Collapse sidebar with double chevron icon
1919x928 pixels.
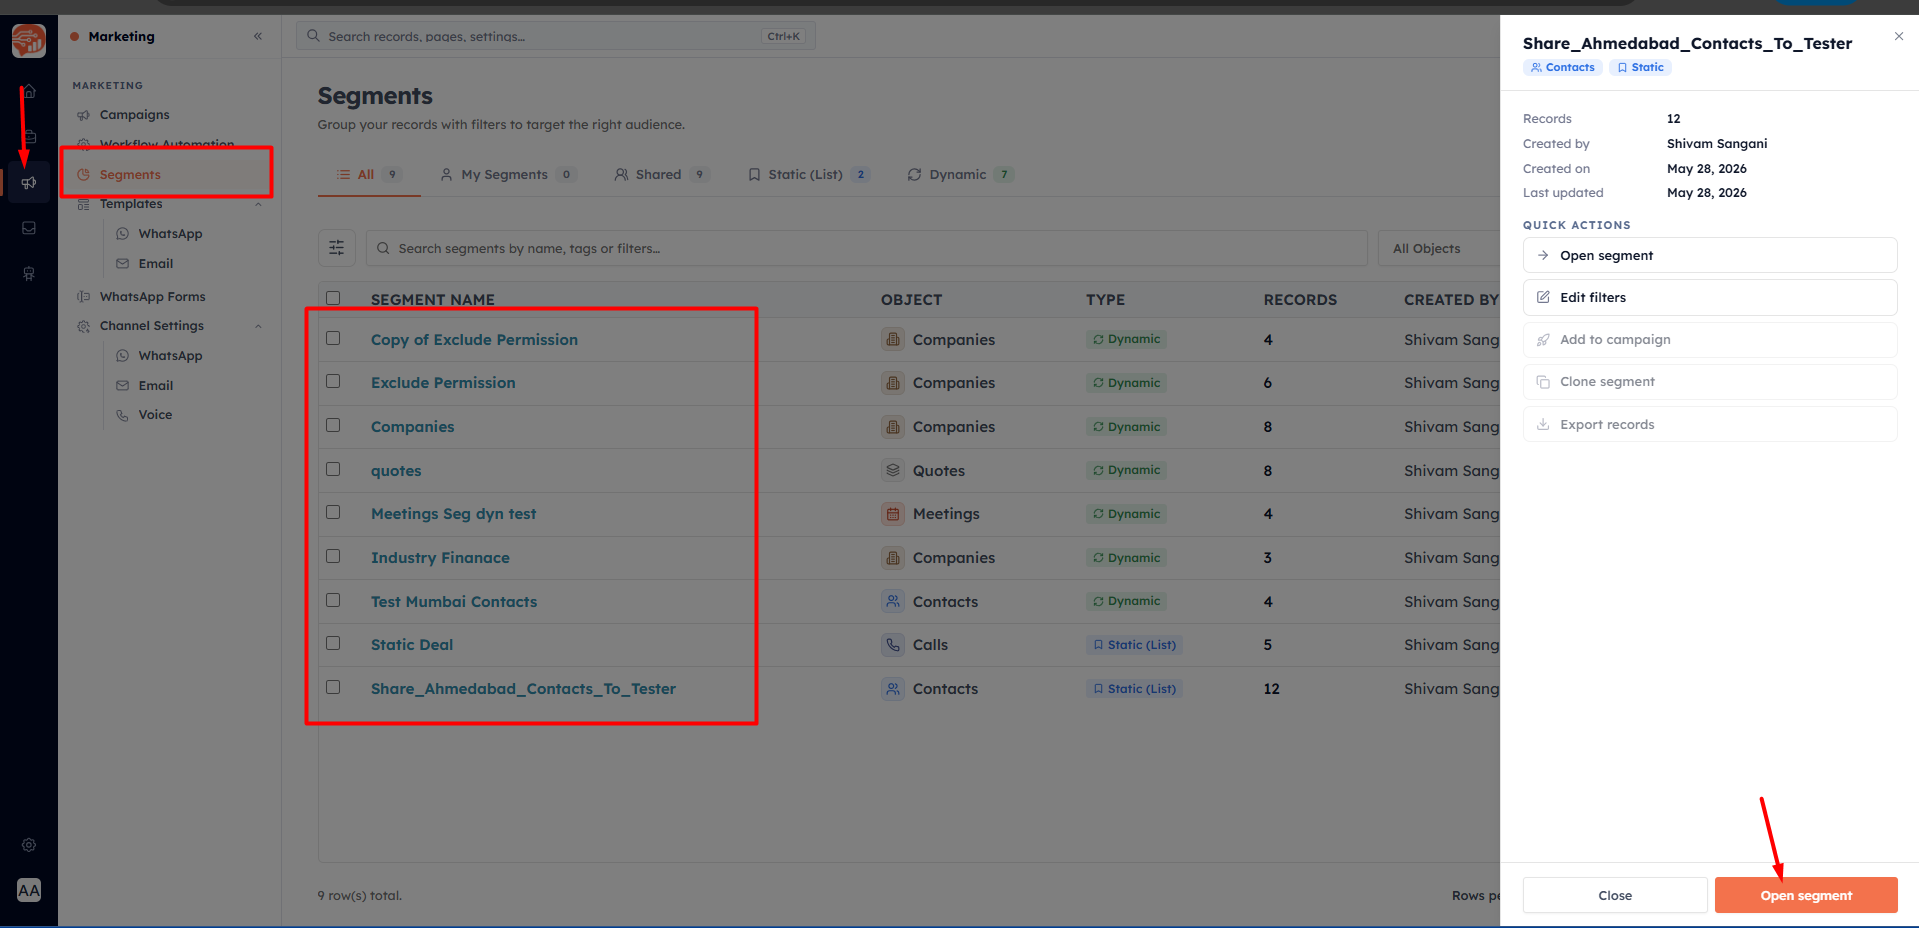click(258, 36)
